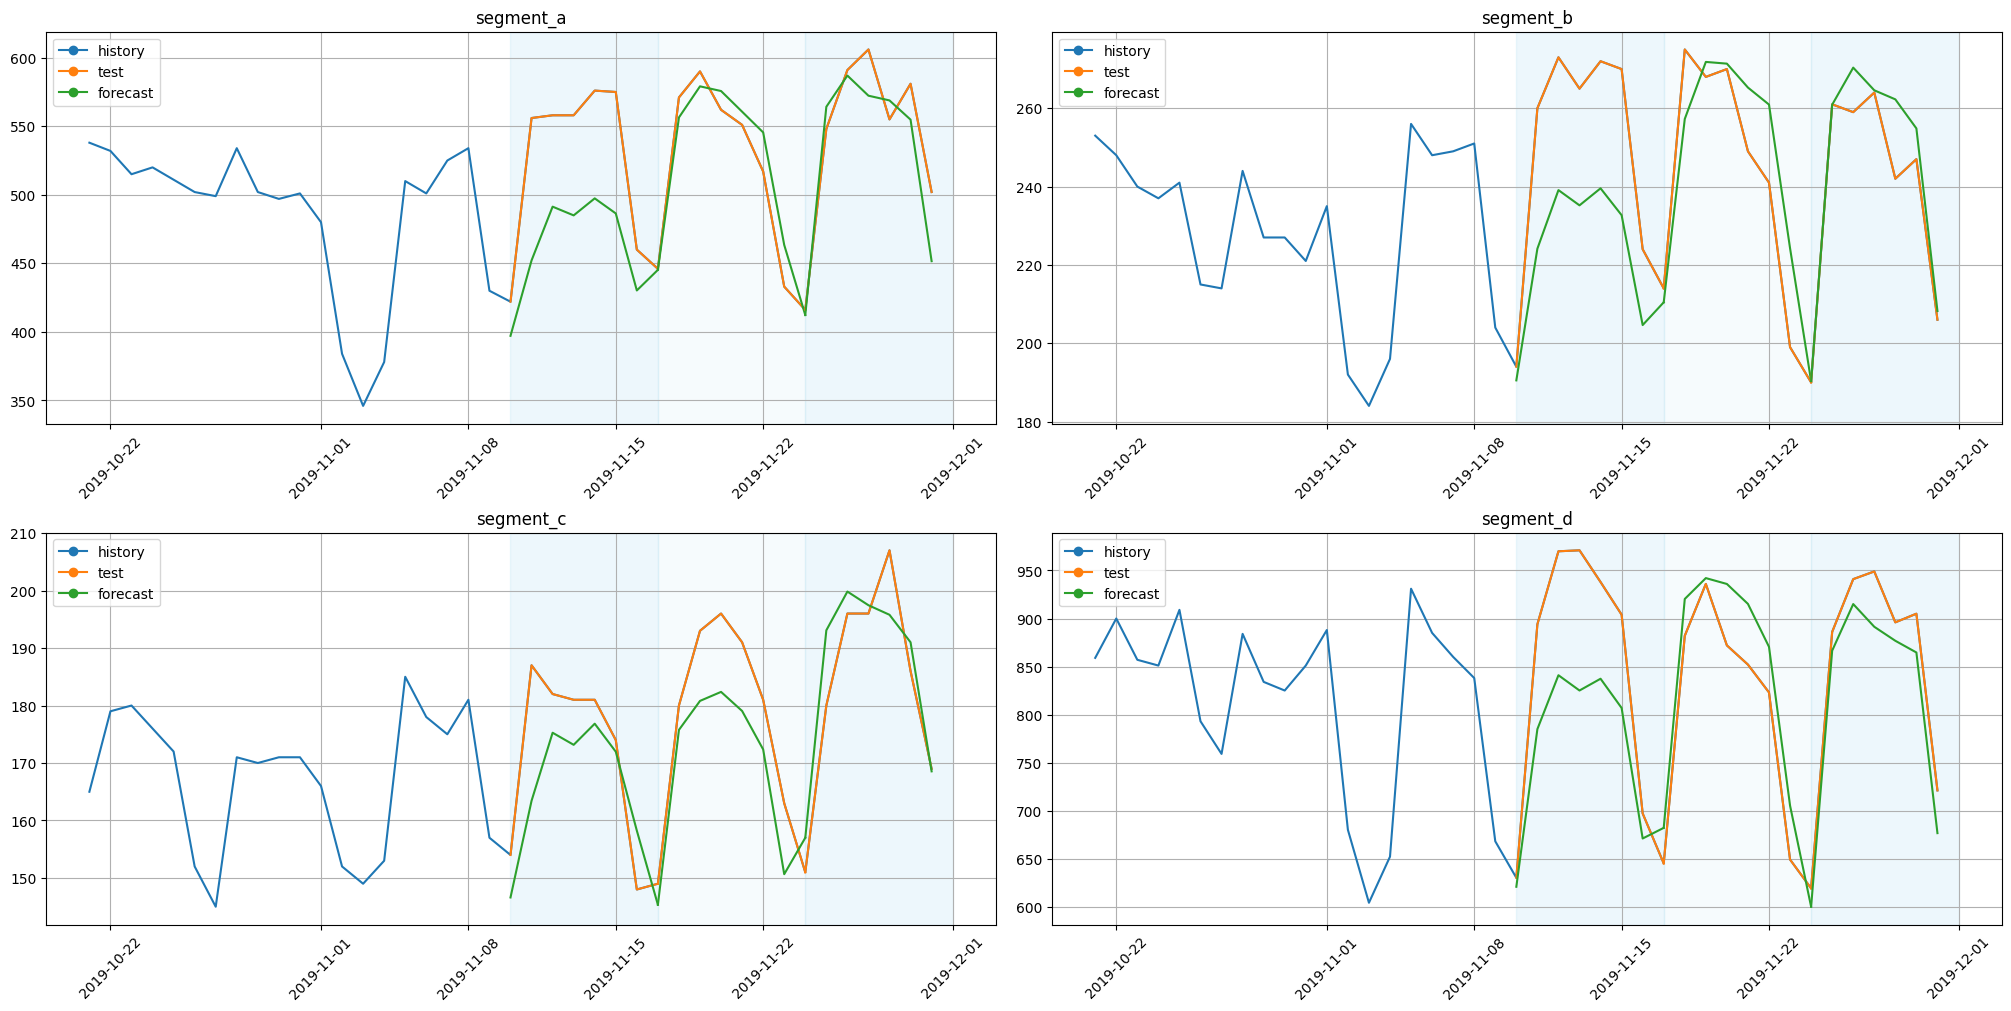Click green forecast line sample in segment_a legend
The width and height of the screenshot is (2011, 1011).
tap(74, 93)
